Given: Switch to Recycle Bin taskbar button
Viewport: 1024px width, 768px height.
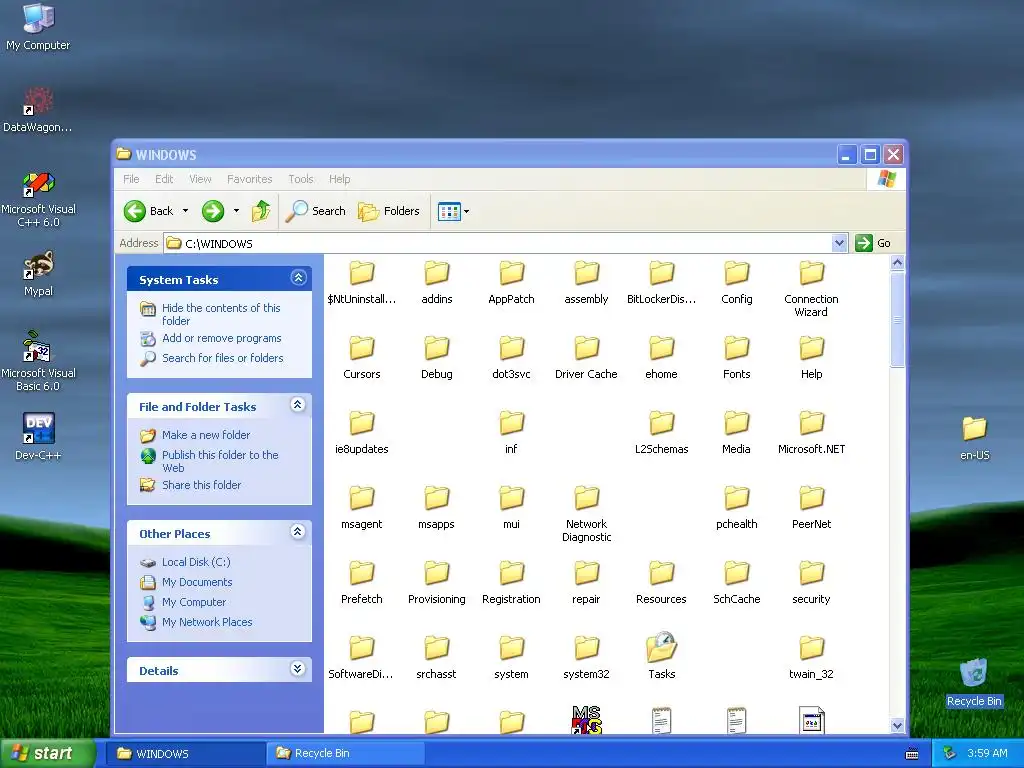Looking at the screenshot, I should tap(345, 753).
